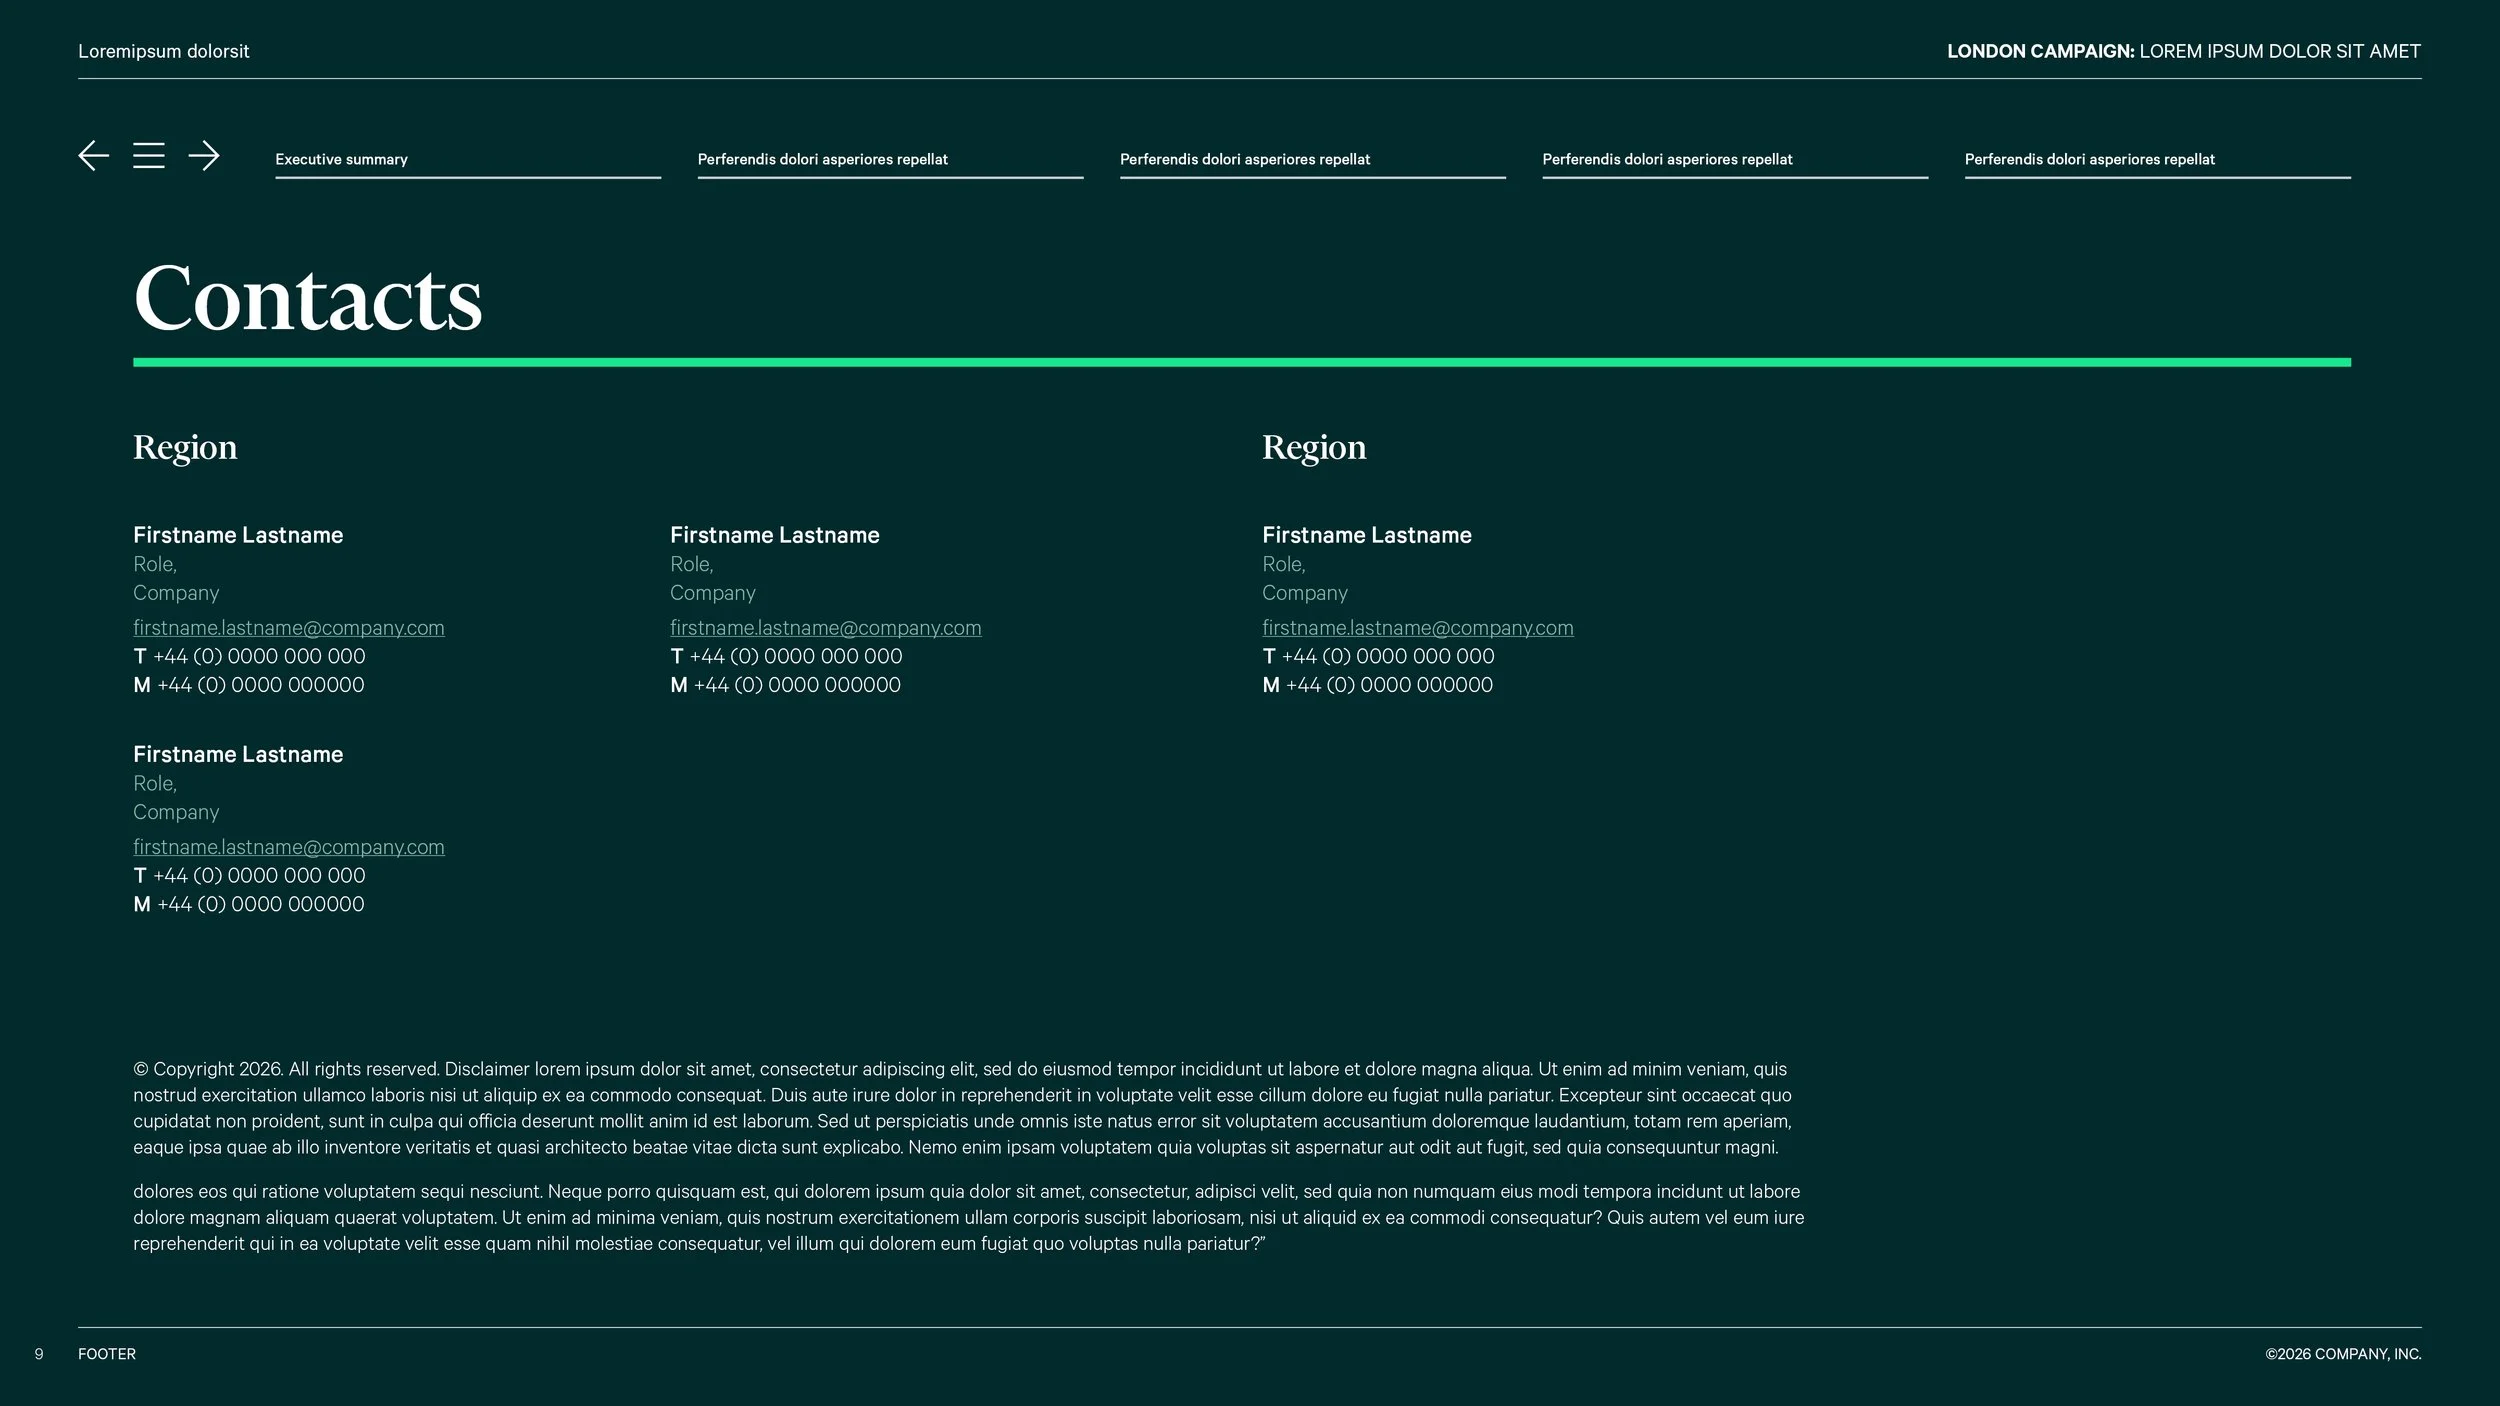Screen dimensions: 2500x1406
Task: Open the Executive summary tab
Action: click(342, 160)
